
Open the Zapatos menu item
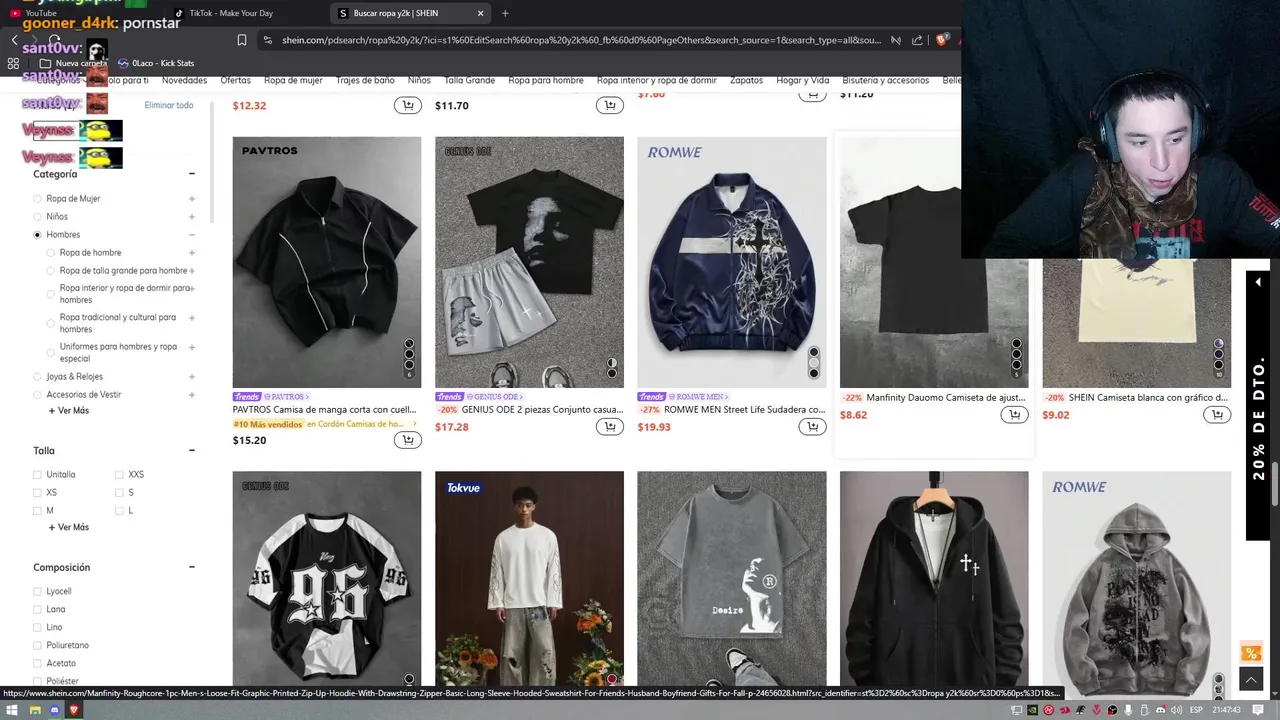pos(746,80)
